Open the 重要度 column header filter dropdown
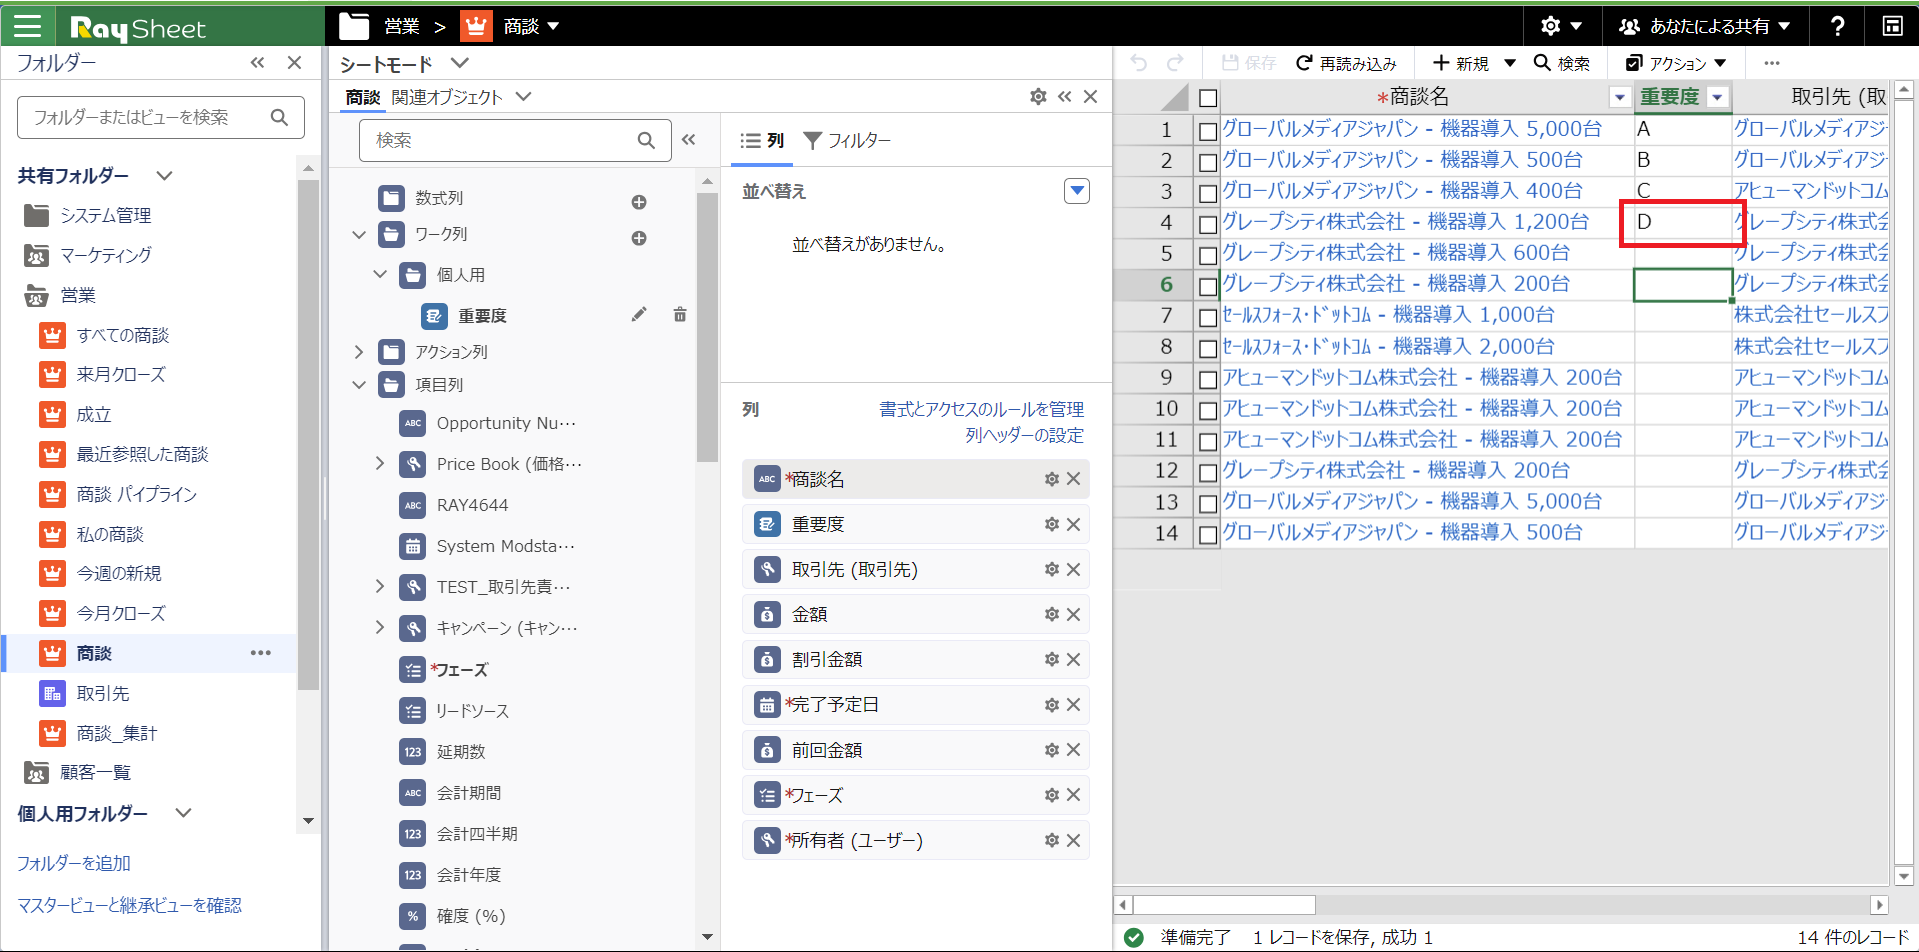This screenshot has width=1919, height=952. click(1717, 98)
